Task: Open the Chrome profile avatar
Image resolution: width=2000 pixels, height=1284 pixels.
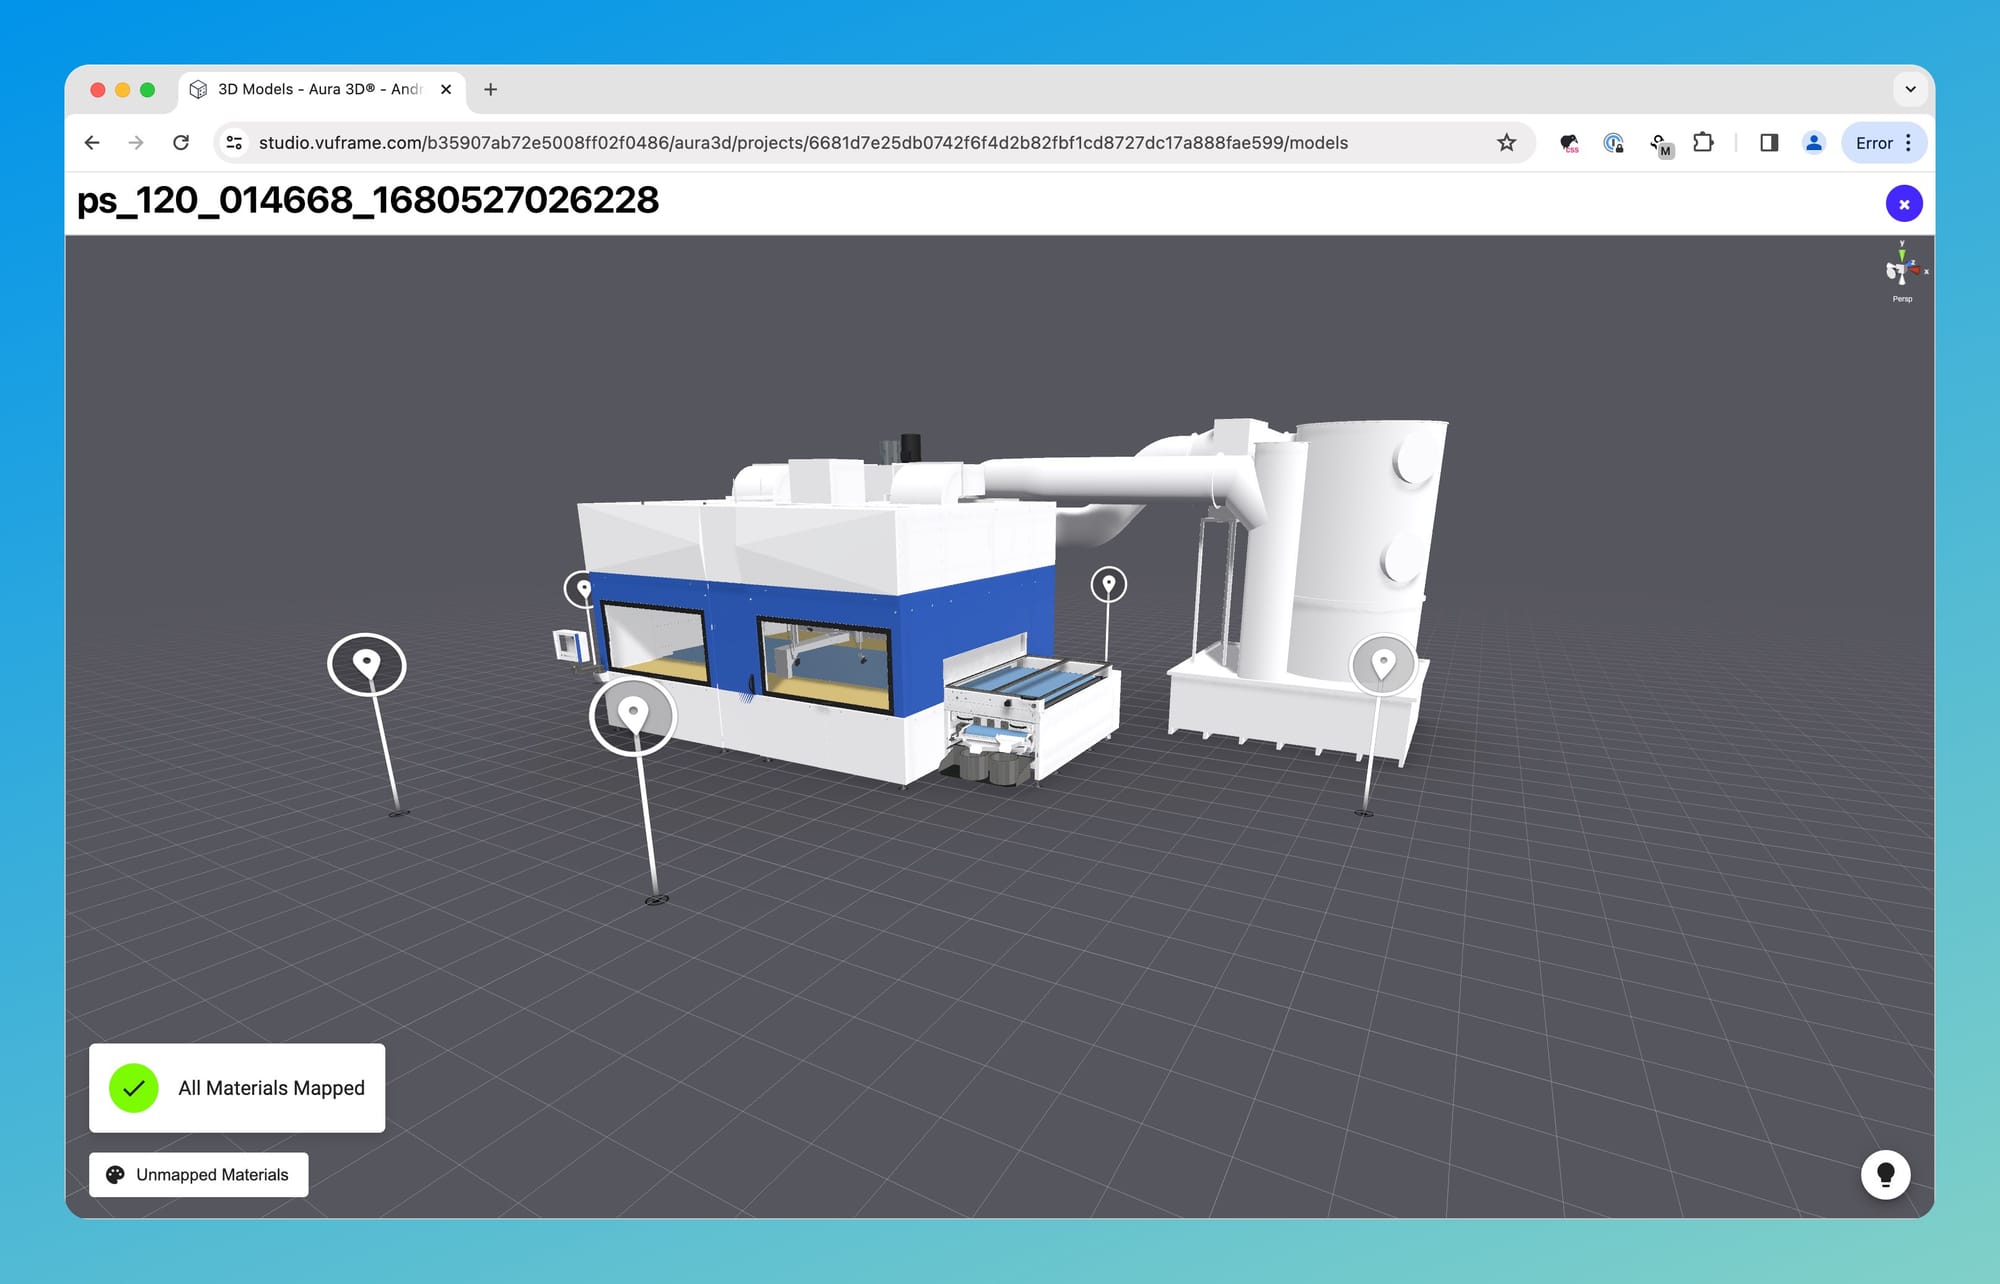Action: (x=1814, y=143)
